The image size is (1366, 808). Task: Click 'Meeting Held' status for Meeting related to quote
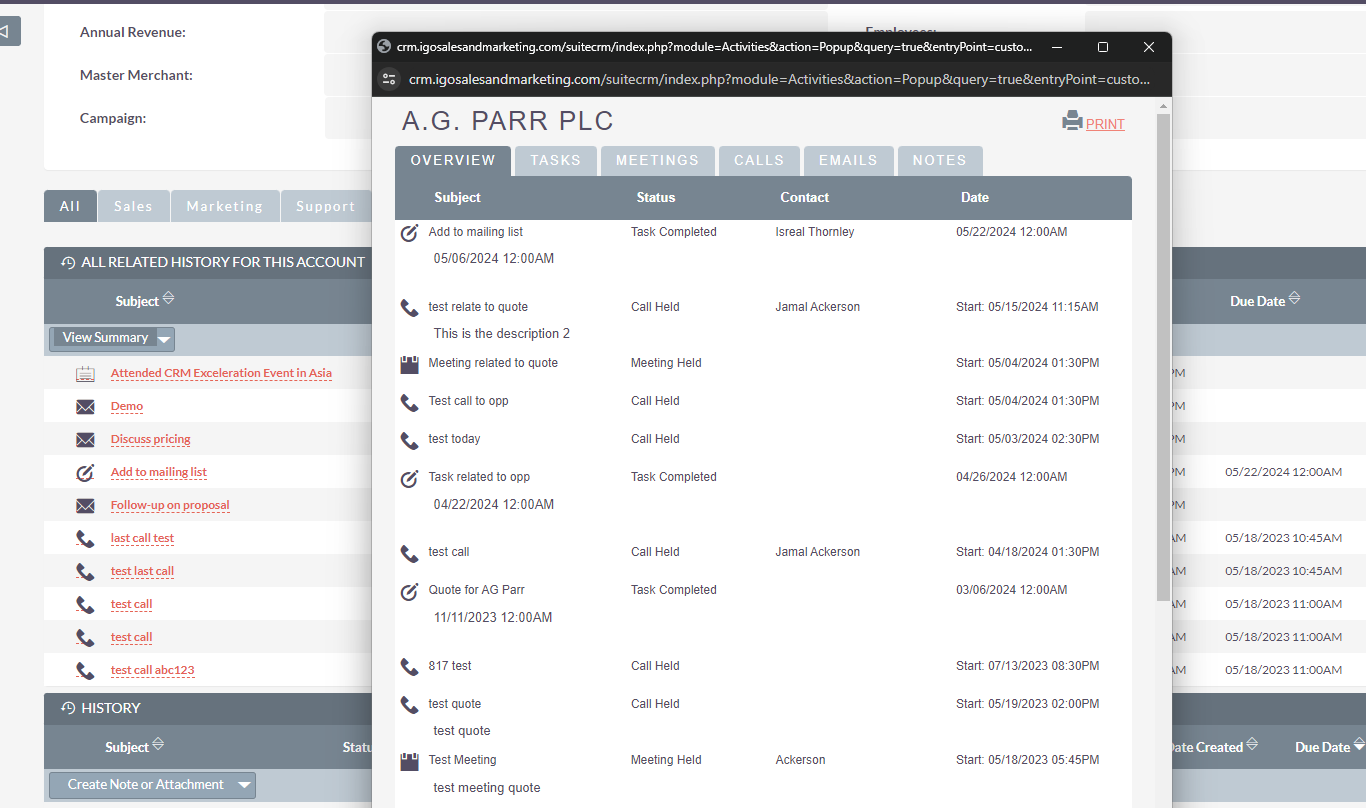pyautogui.click(x=666, y=363)
